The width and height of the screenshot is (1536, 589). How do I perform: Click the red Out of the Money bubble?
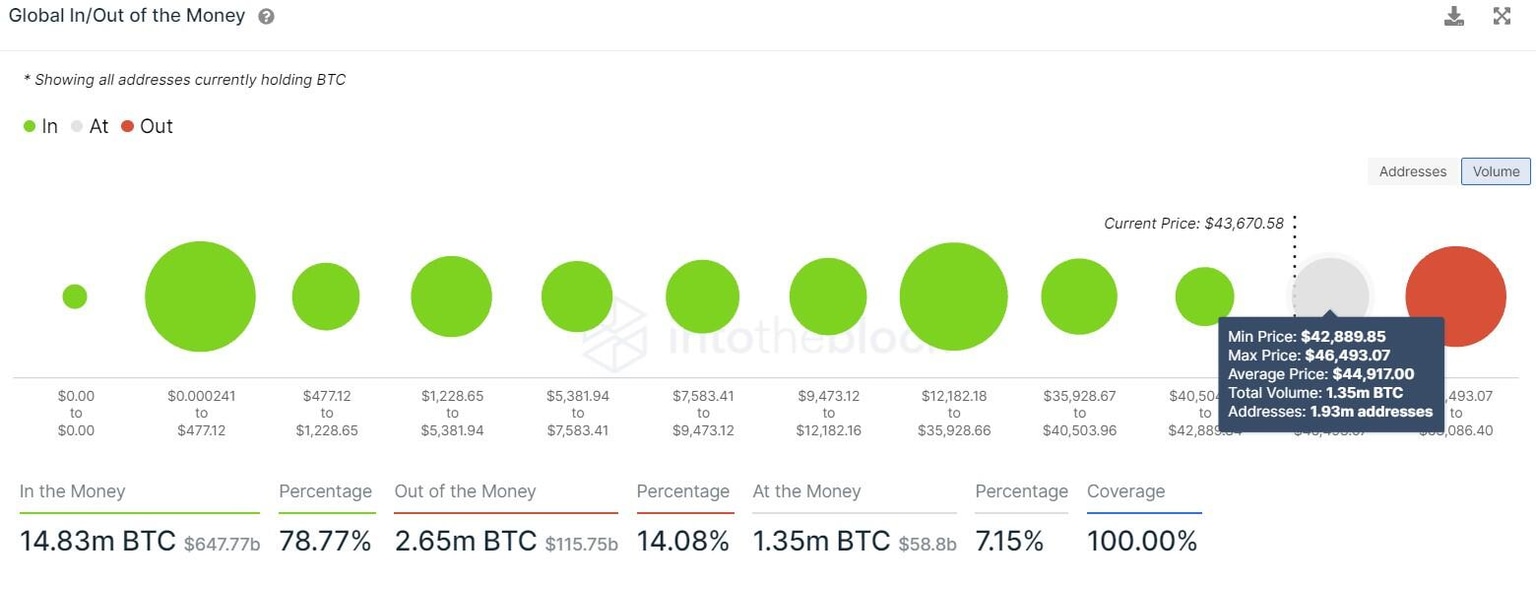point(1455,285)
